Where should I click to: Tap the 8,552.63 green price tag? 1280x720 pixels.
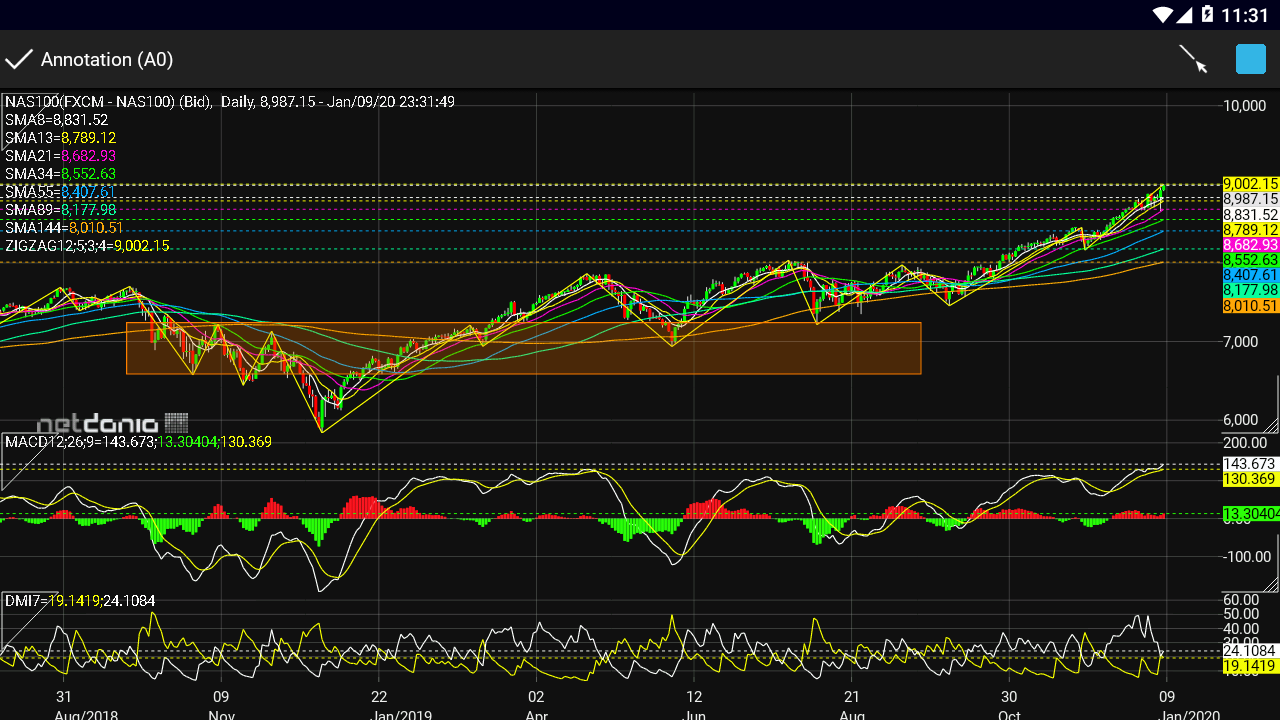(x=1251, y=260)
